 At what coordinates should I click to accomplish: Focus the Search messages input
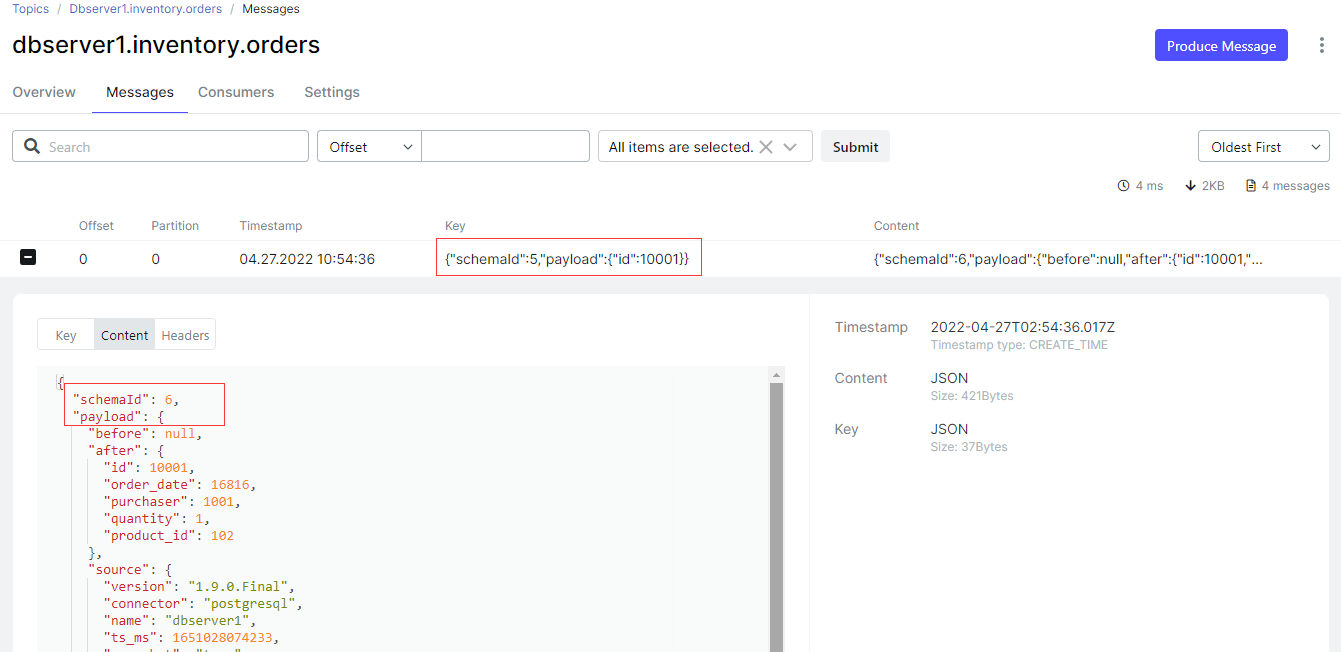click(160, 146)
